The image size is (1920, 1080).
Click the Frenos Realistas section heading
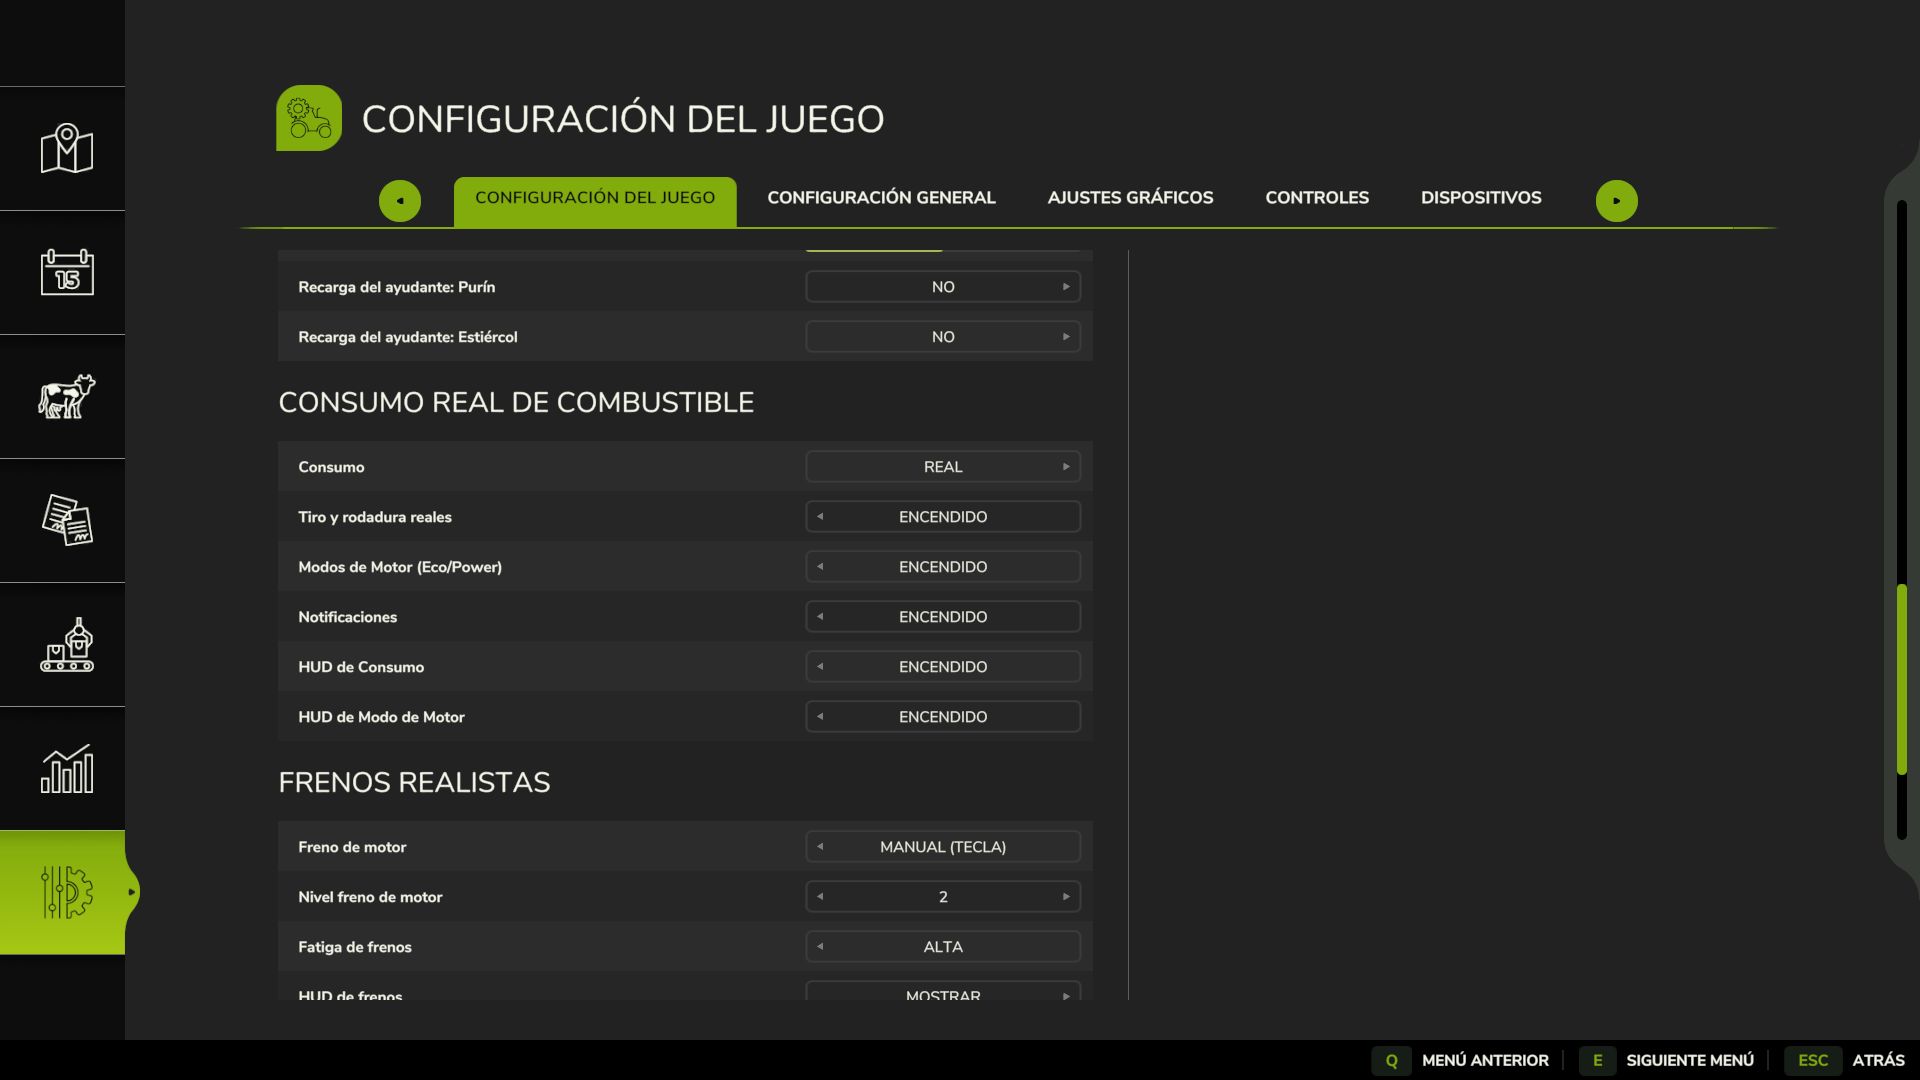click(414, 782)
